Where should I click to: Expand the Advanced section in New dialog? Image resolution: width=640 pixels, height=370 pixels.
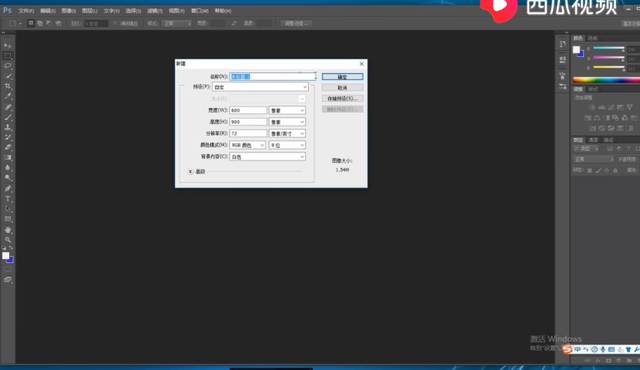(190, 172)
